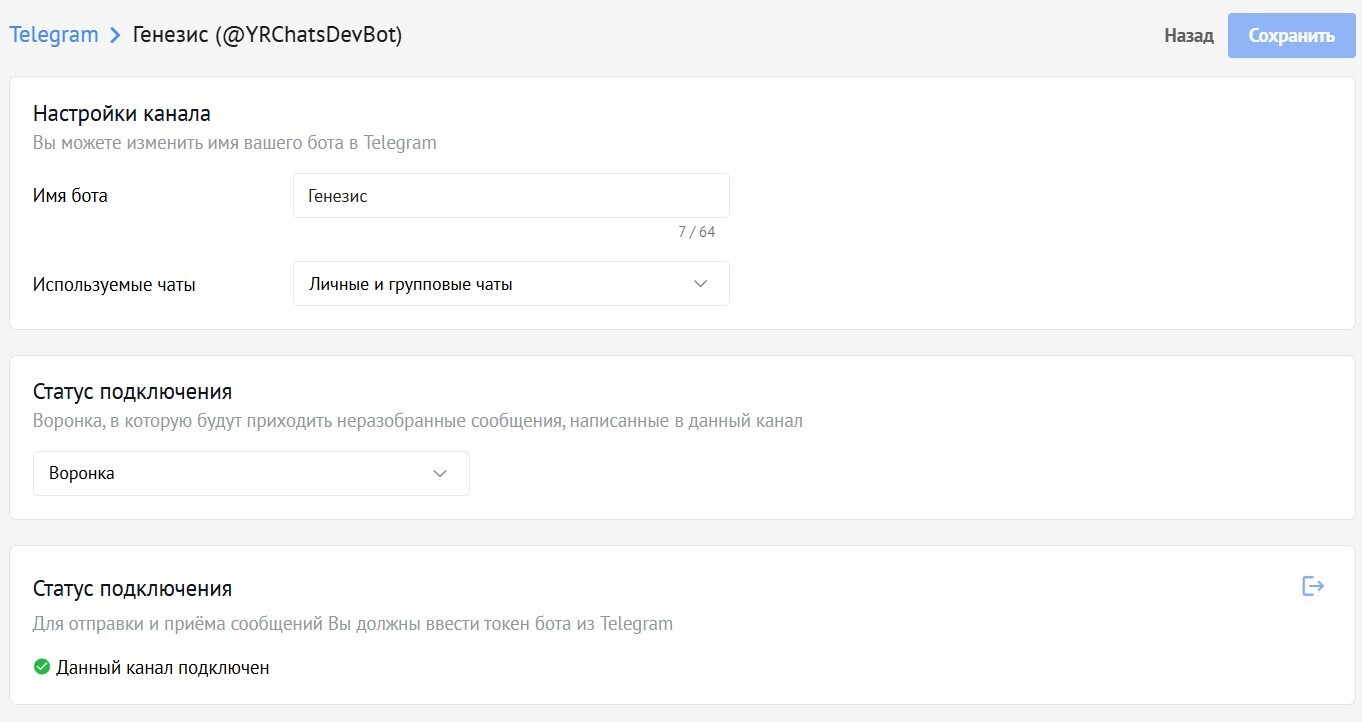Click the Данный канал подключен status text
This screenshot has height=722, width=1362.
(x=163, y=667)
